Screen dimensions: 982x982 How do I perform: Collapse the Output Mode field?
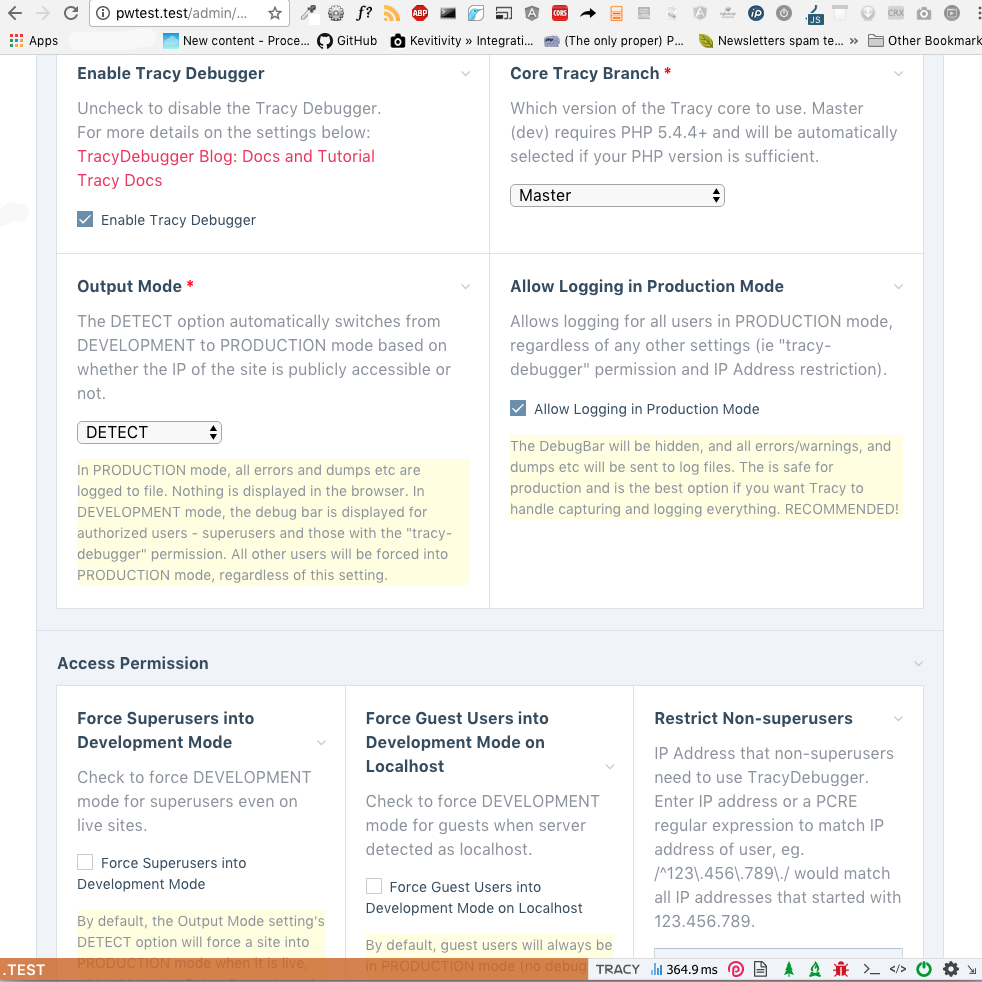(x=465, y=287)
